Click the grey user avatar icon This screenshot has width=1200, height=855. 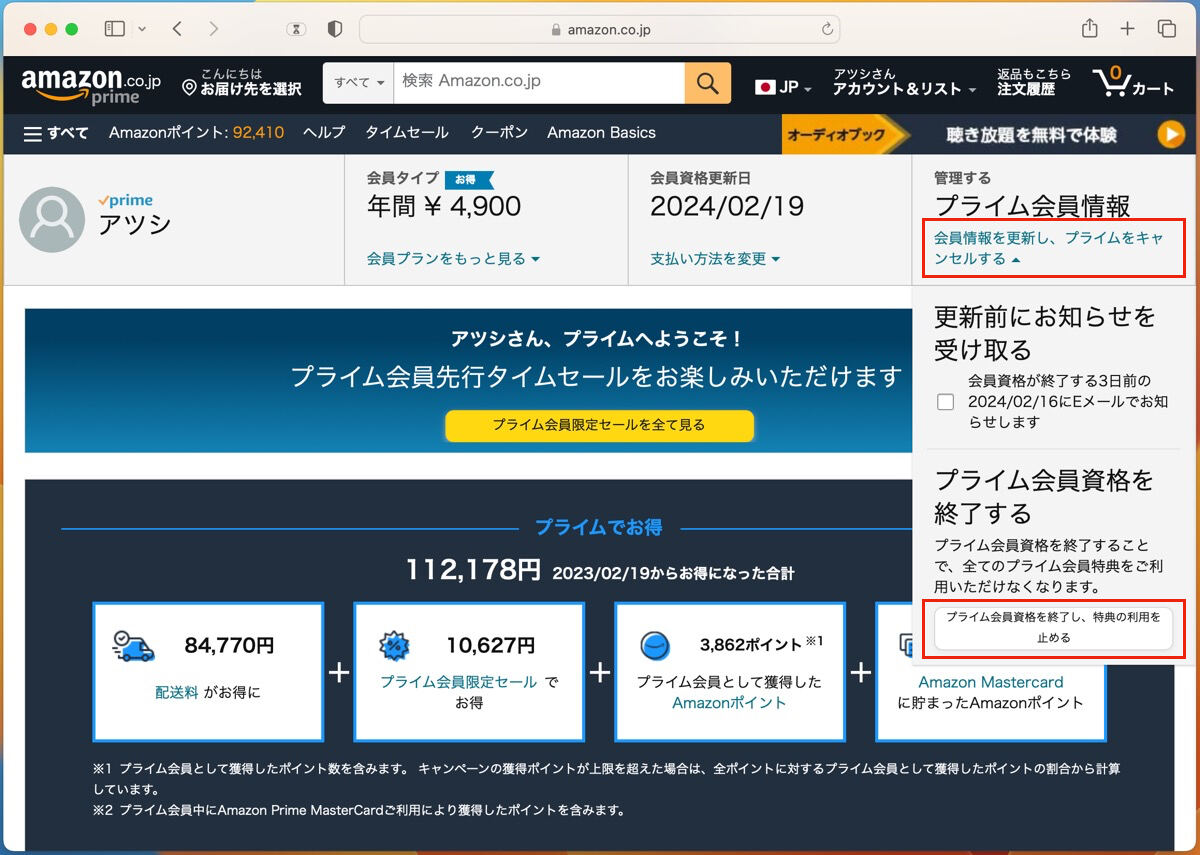point(52,220)
